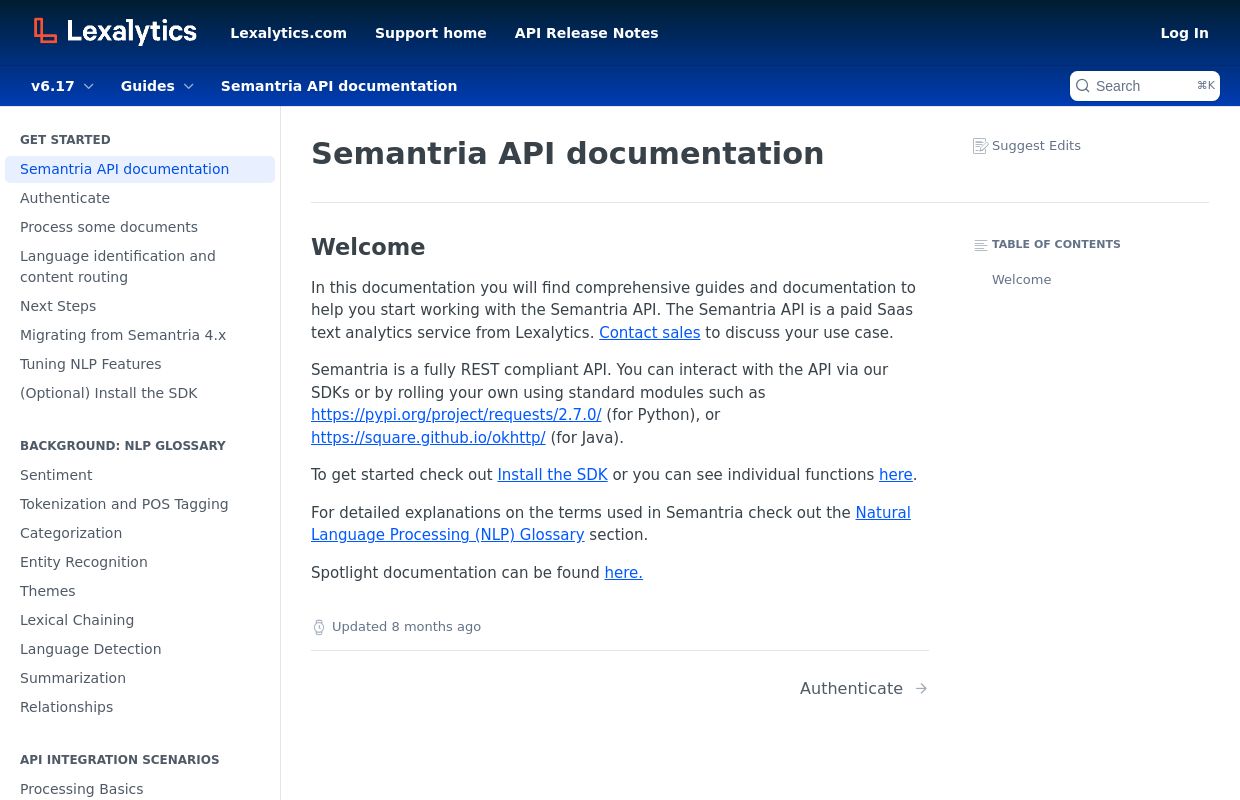Open the square.github.io okhttp link
1240x800 pixels.
[428, 437]
